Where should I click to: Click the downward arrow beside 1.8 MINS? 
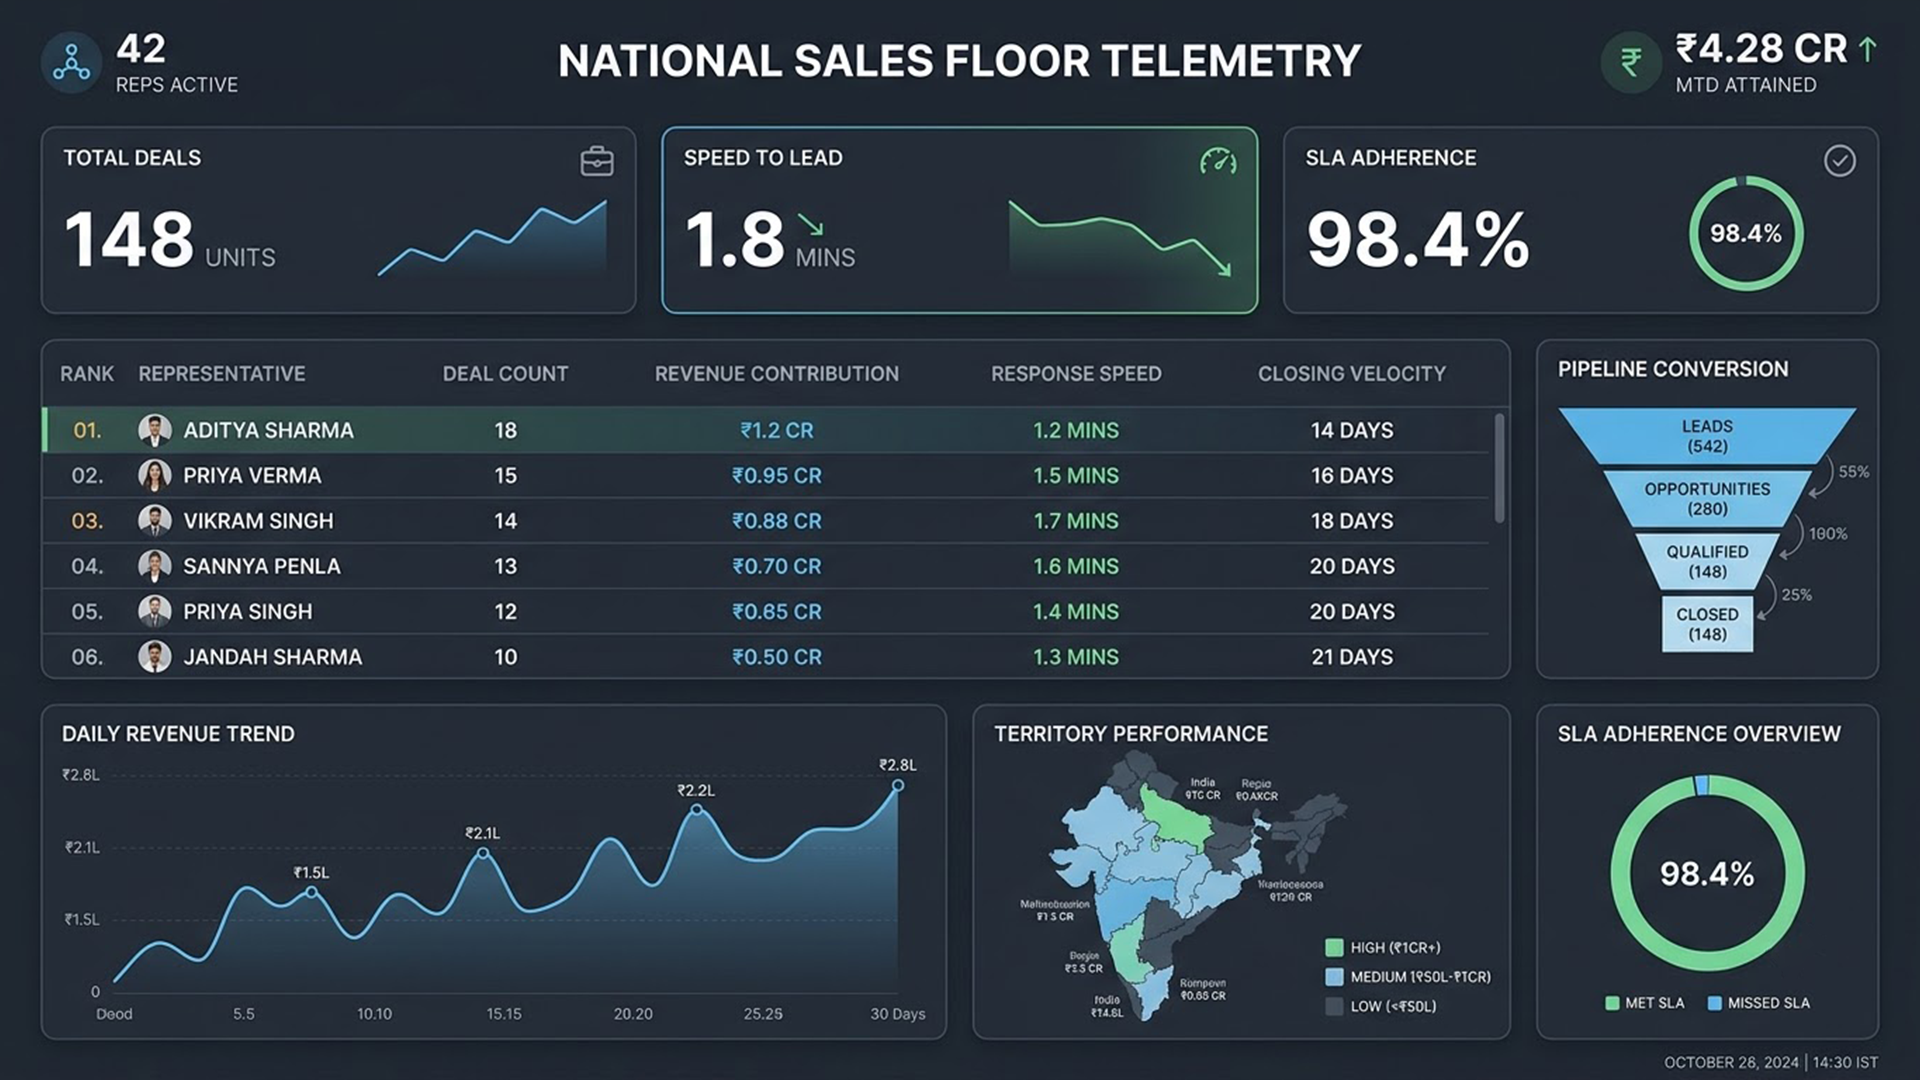coord(811,224)
